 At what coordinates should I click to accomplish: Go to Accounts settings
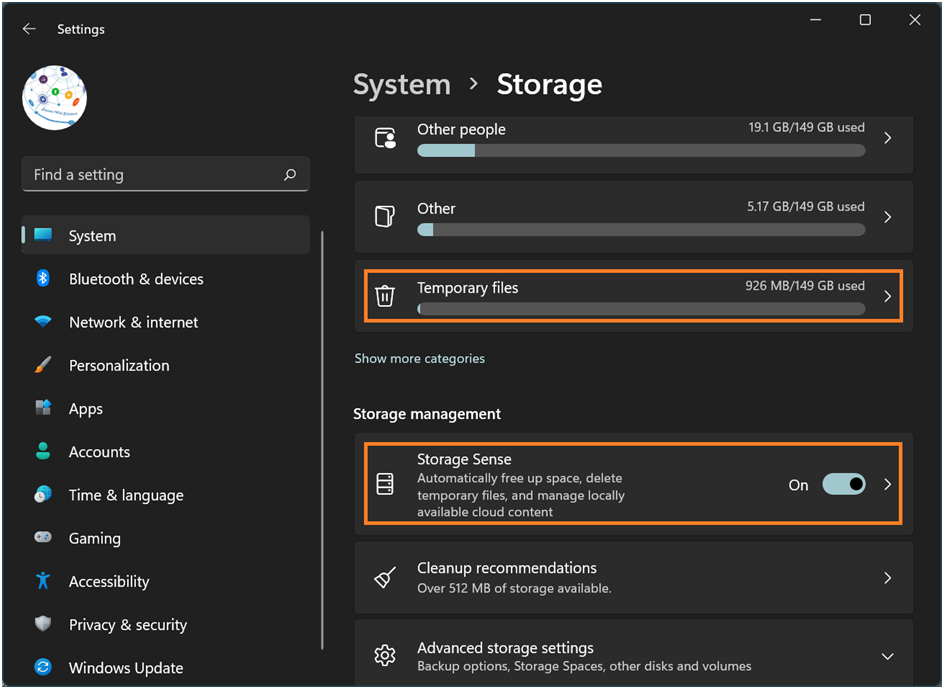tap(99, 452)
